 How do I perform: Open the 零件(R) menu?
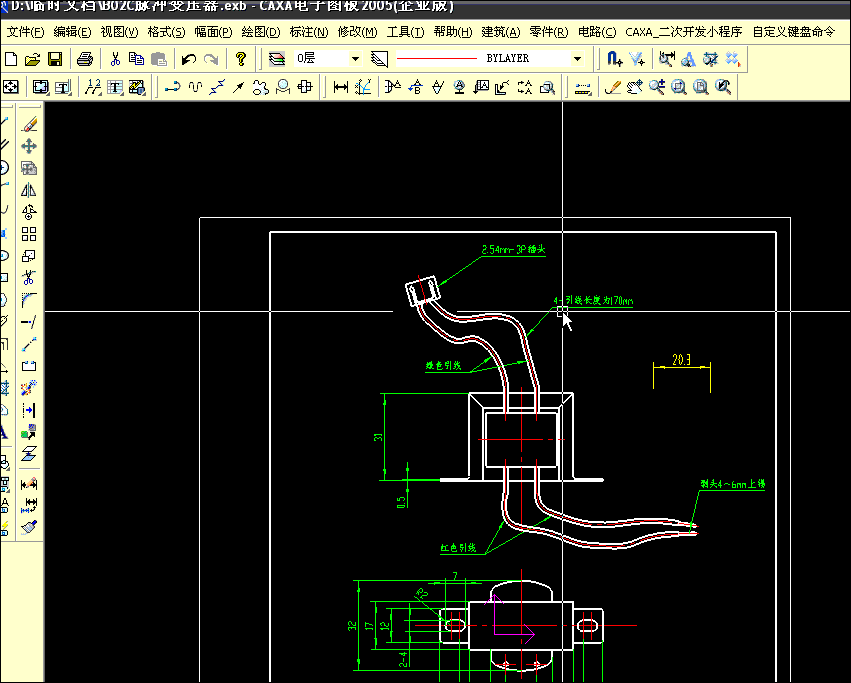[x=549, y=33]
